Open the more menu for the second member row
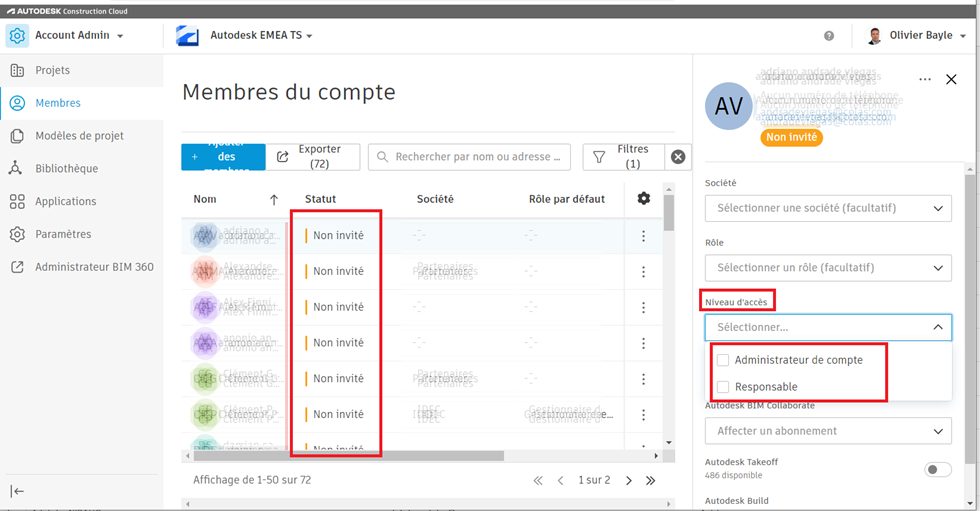This screenshot has width=980, height=511. pyautogui.click(x=643, y=272)
